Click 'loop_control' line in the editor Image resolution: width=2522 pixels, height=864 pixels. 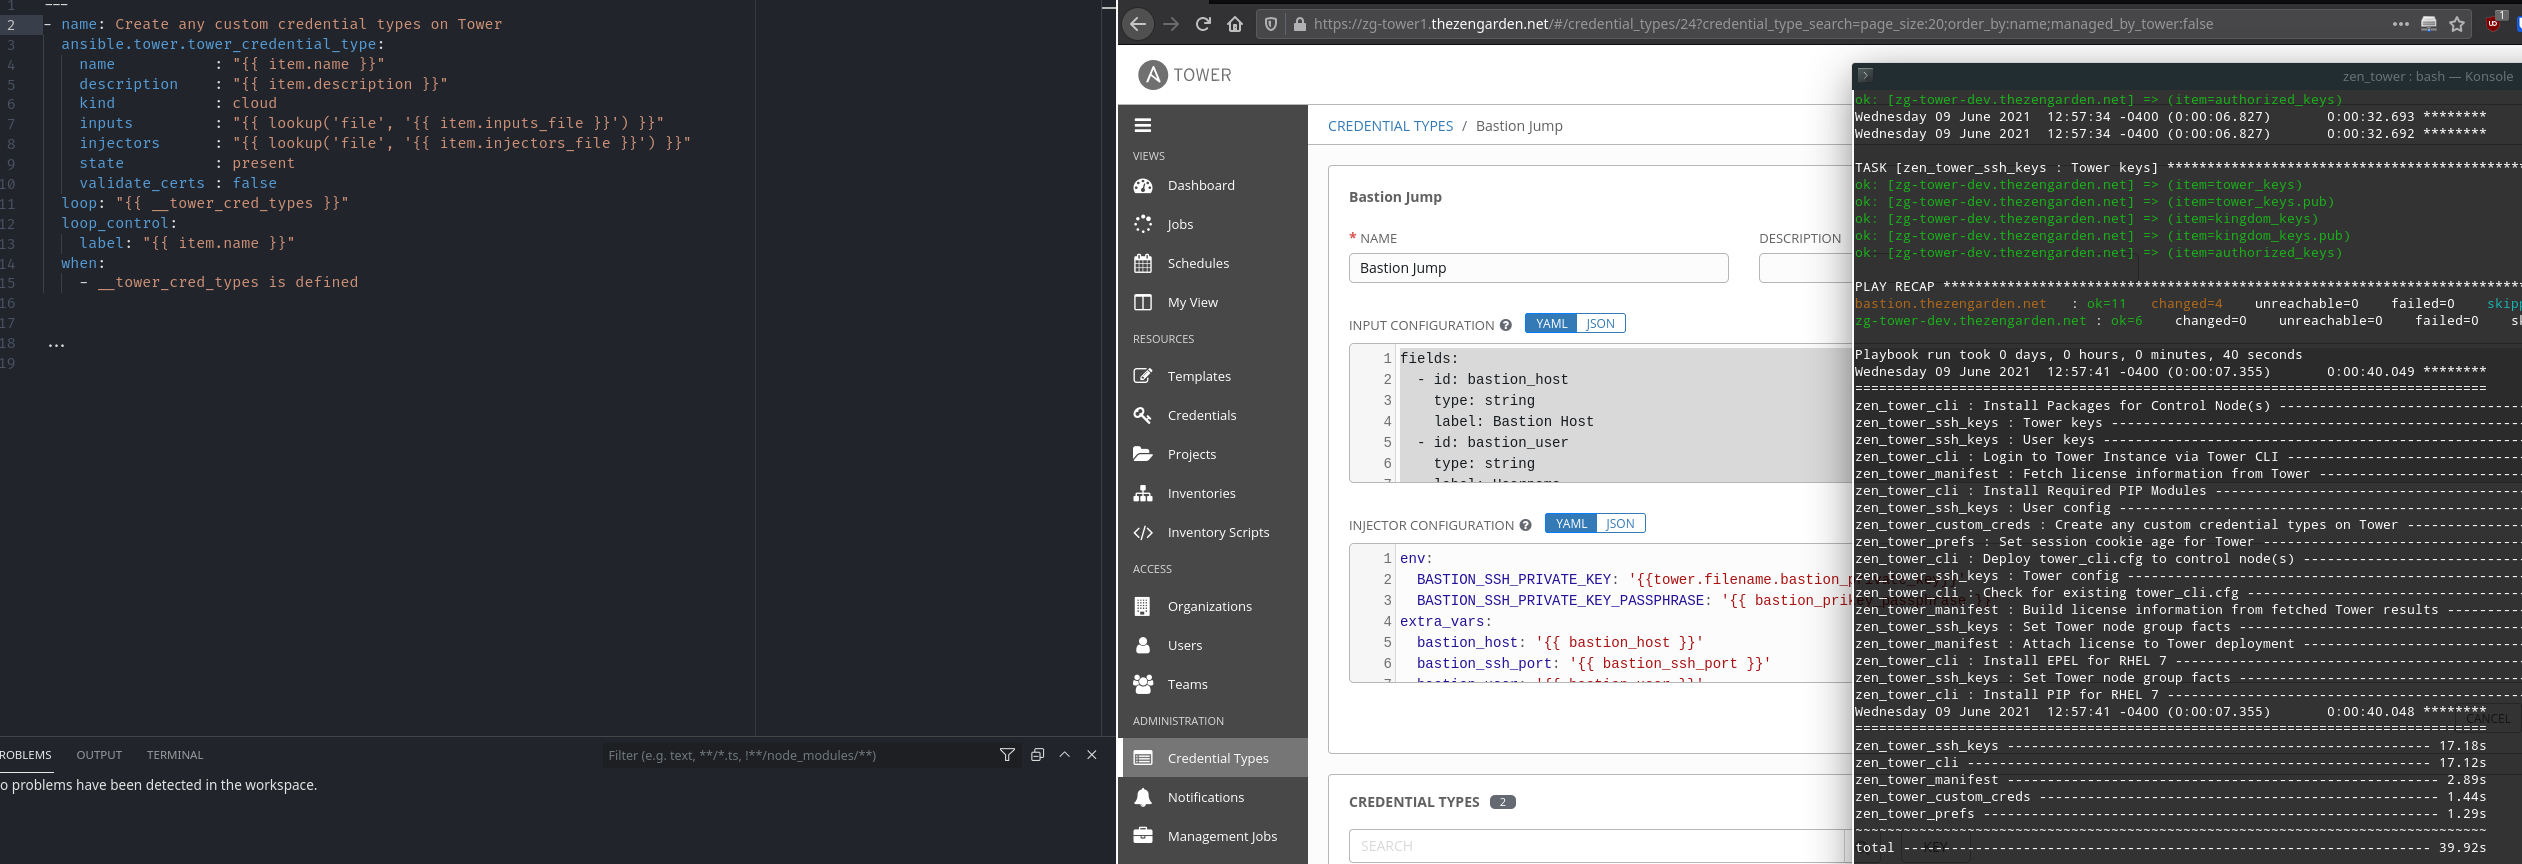click(x=119, y=223)
